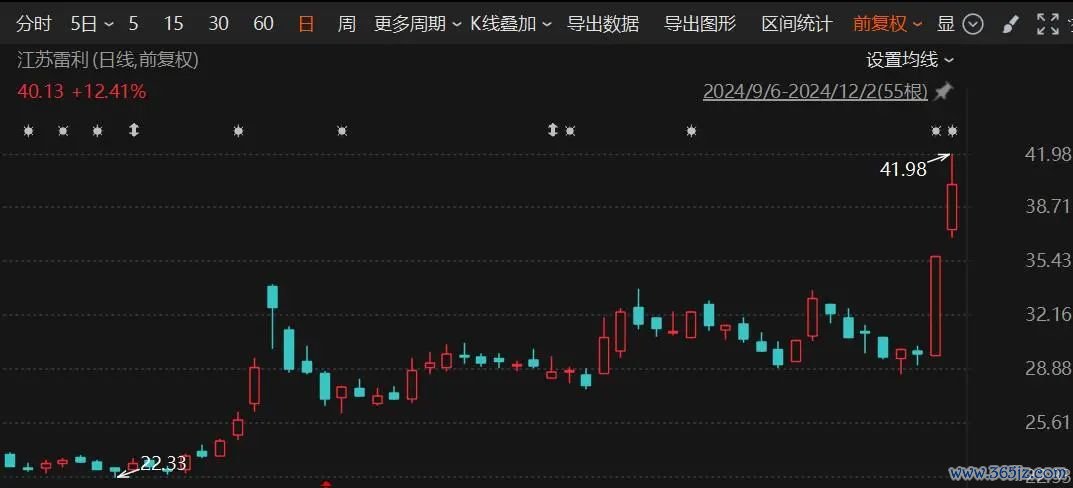The width and height of the screenshot is (1073, 488).
Task: Select the 60-minute K-line period
Action: point(263,24)
